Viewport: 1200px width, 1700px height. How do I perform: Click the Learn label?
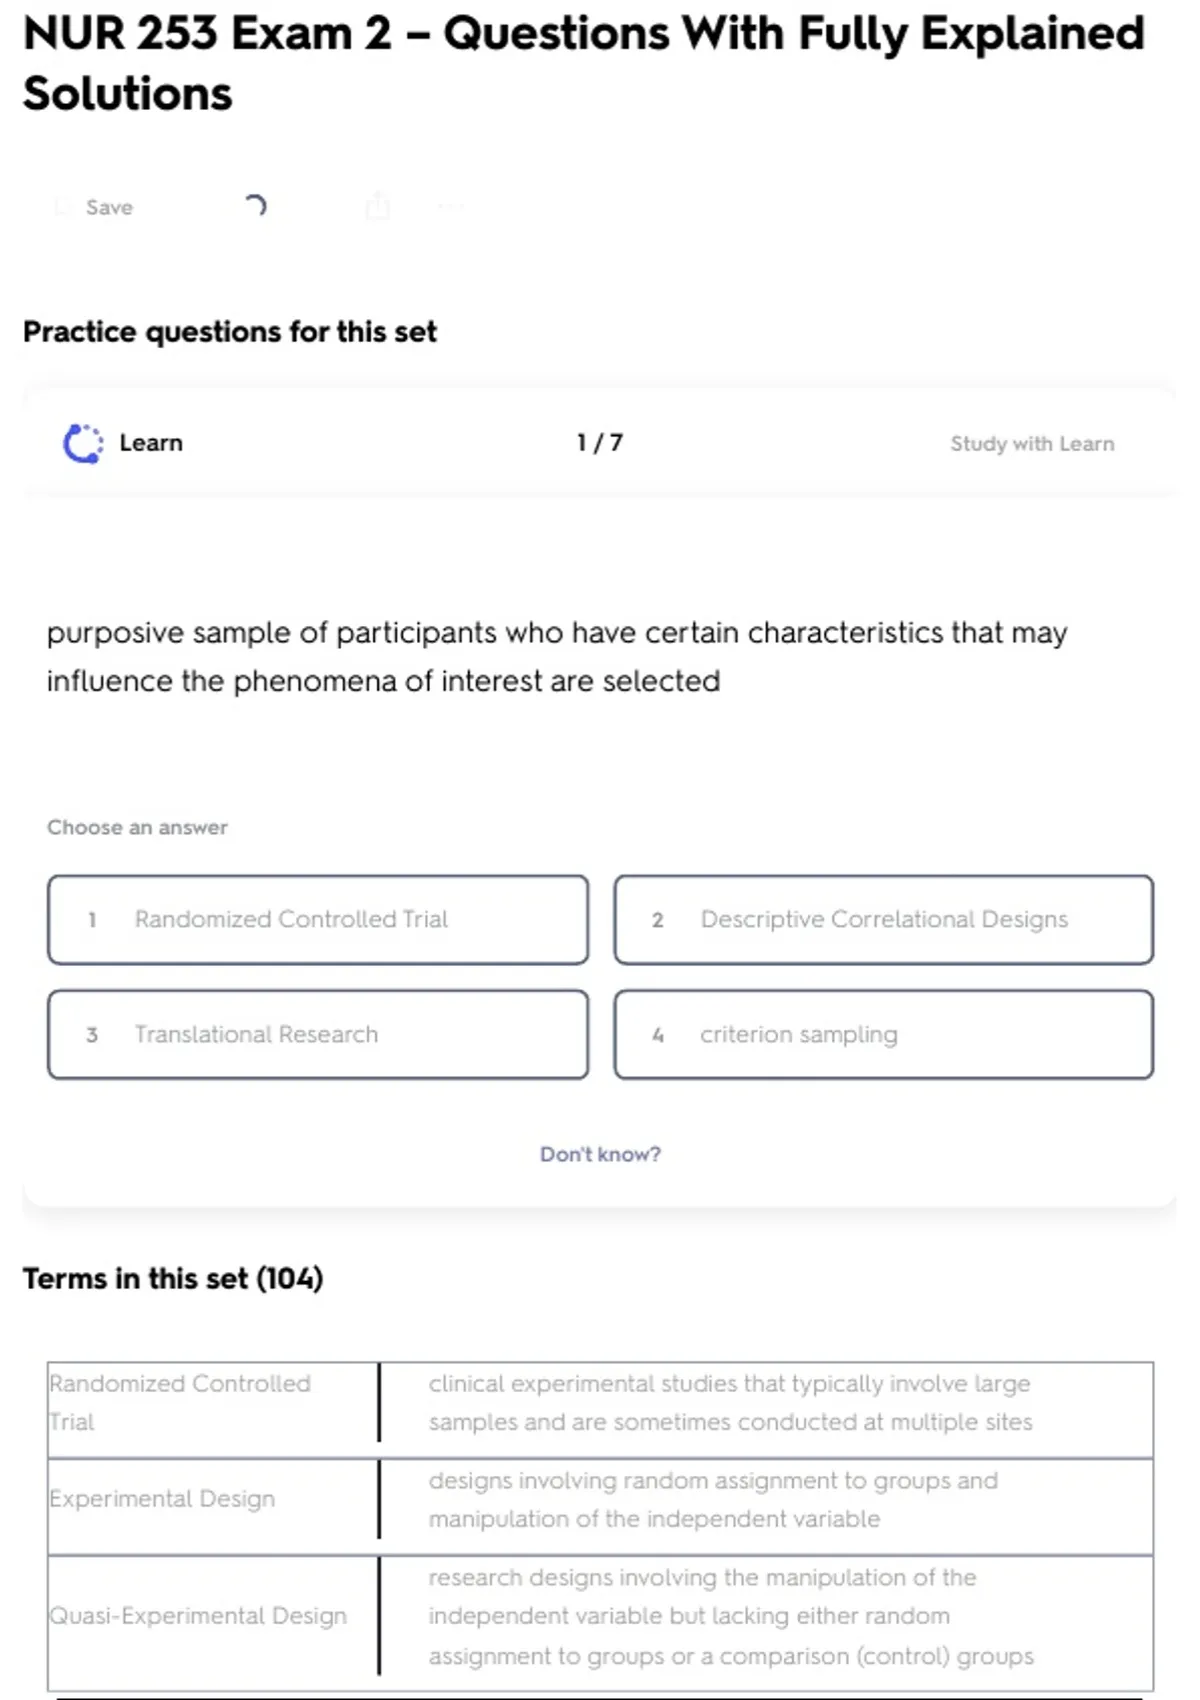point(151,443)
